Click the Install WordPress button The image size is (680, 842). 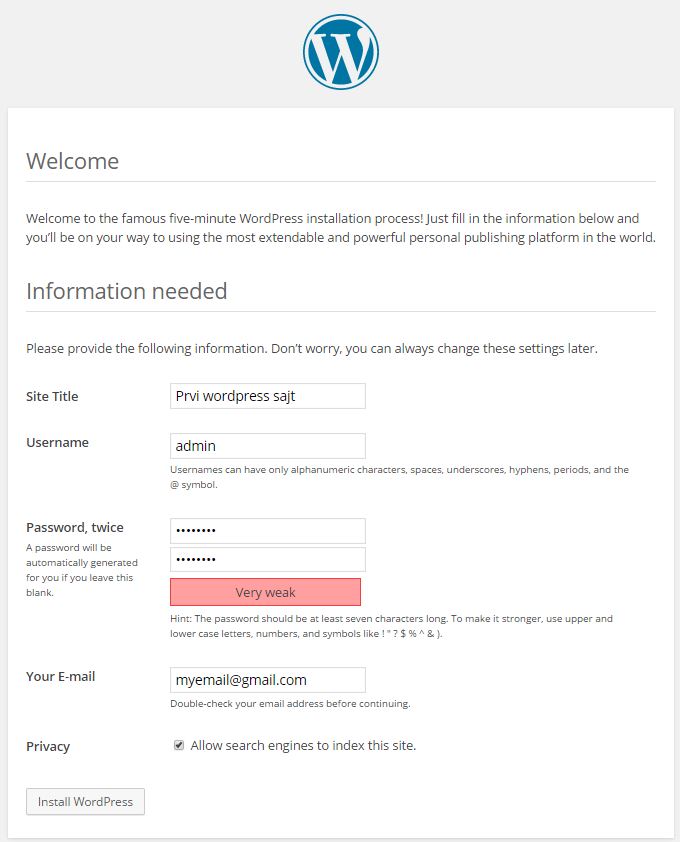tap(85, 801)
